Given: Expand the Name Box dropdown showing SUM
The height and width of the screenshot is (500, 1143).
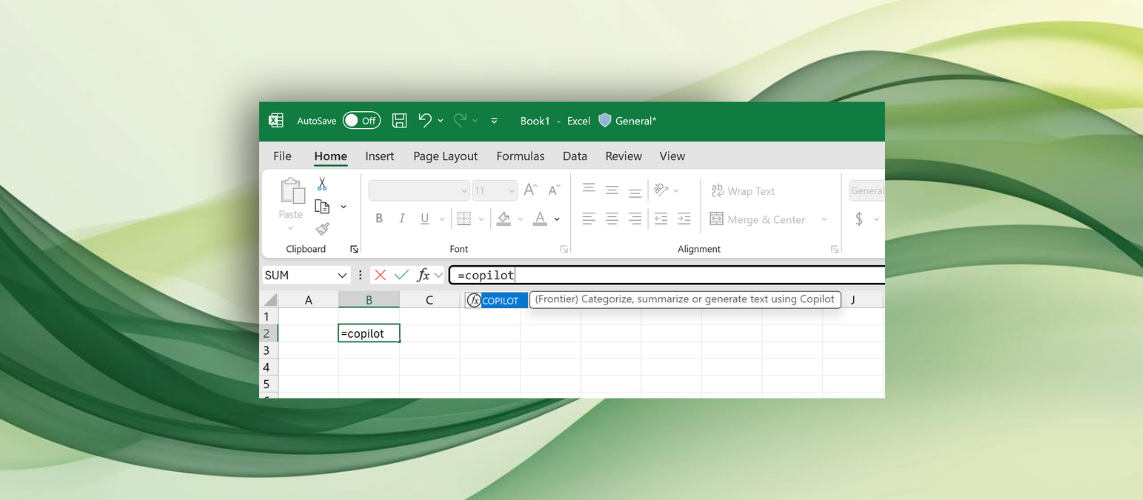Looking at the screenshot, I should pyautogui.click(x=342, y=275).
